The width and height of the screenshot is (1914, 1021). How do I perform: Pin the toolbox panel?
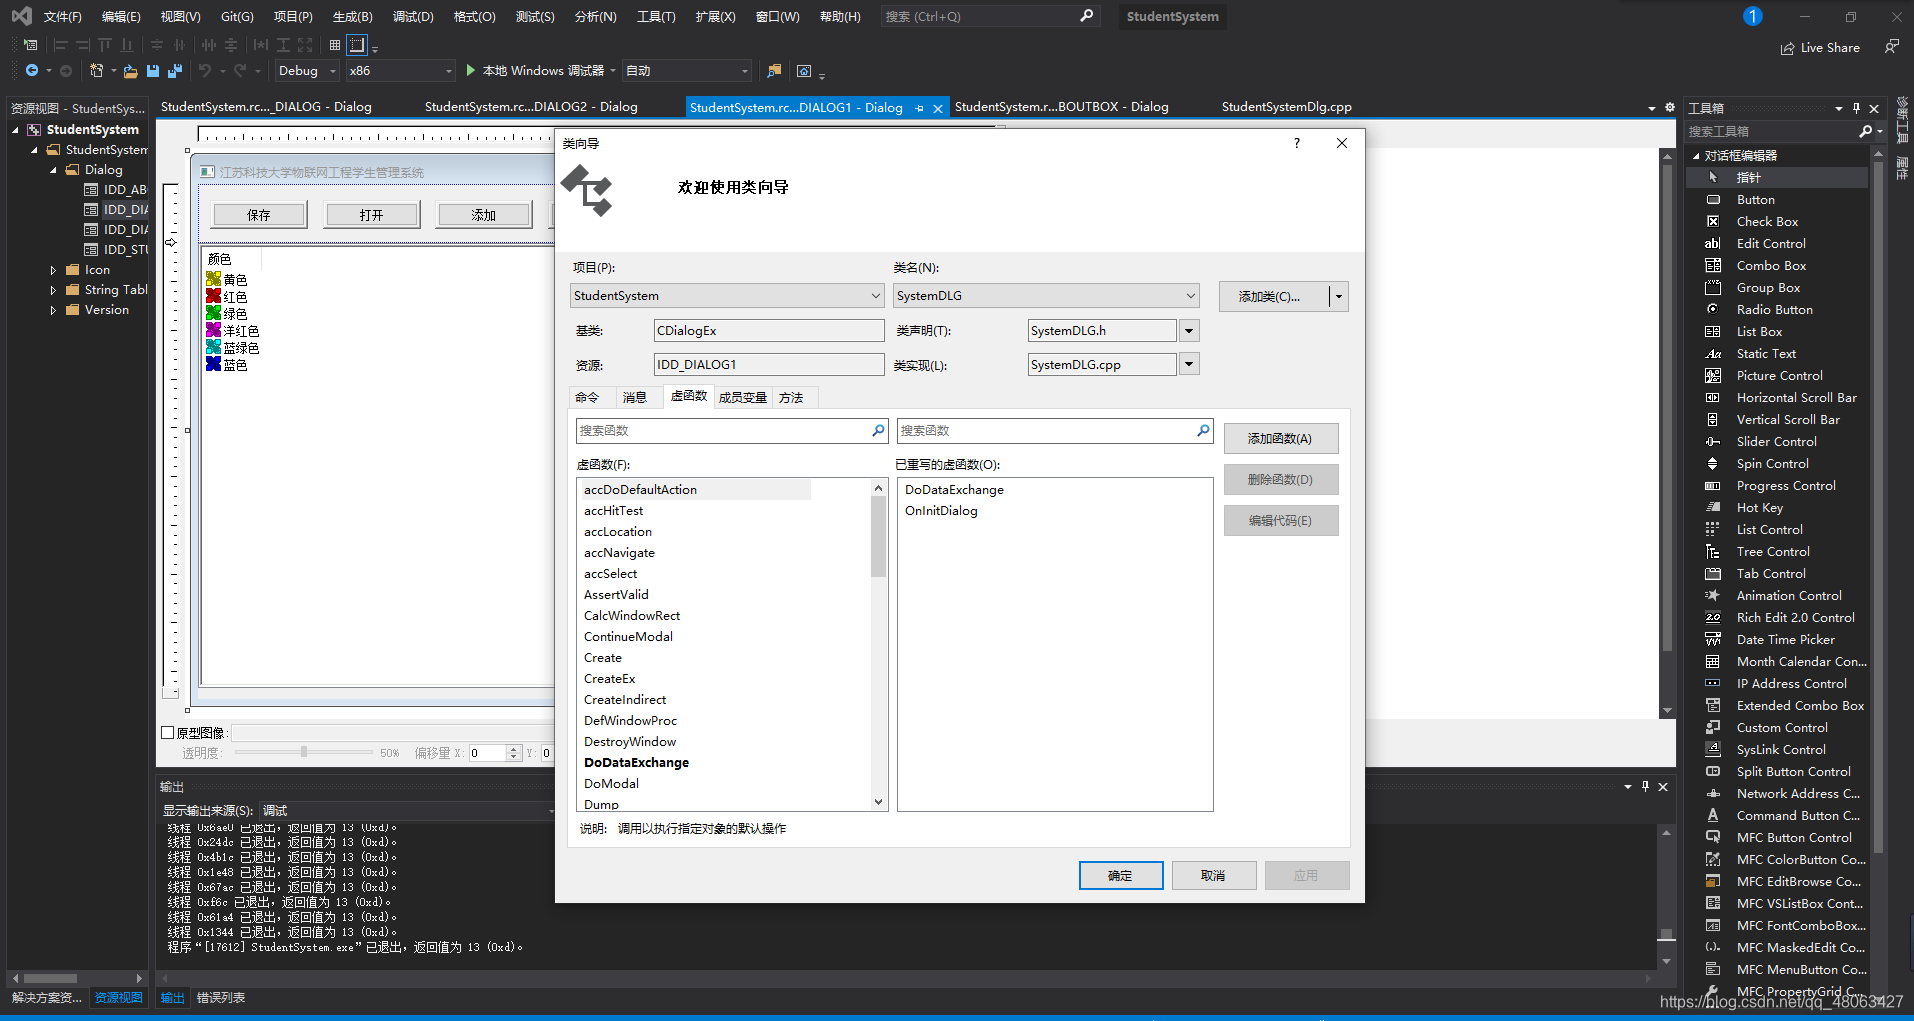1856,108
